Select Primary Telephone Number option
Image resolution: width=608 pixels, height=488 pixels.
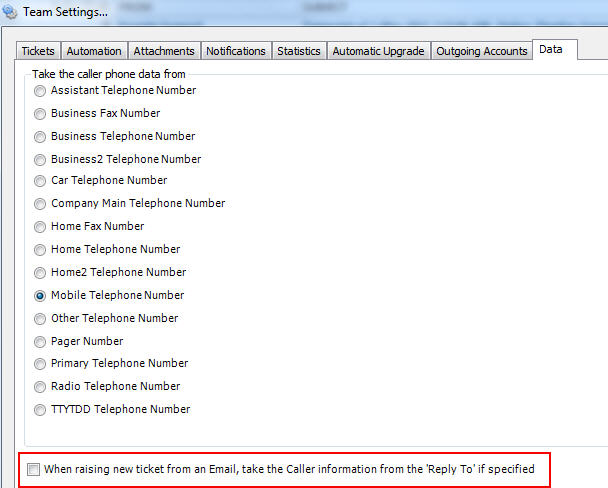coord(40,364)
